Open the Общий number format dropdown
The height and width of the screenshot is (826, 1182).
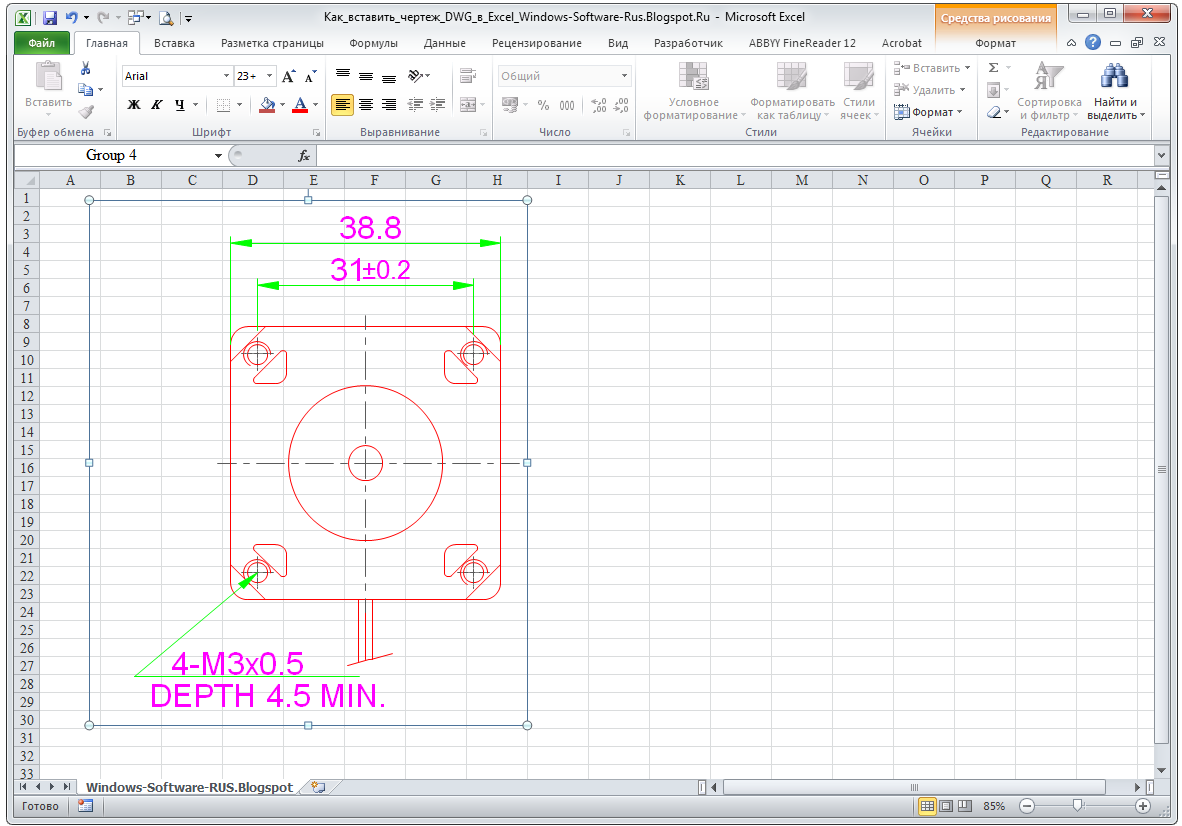[624, 76]
